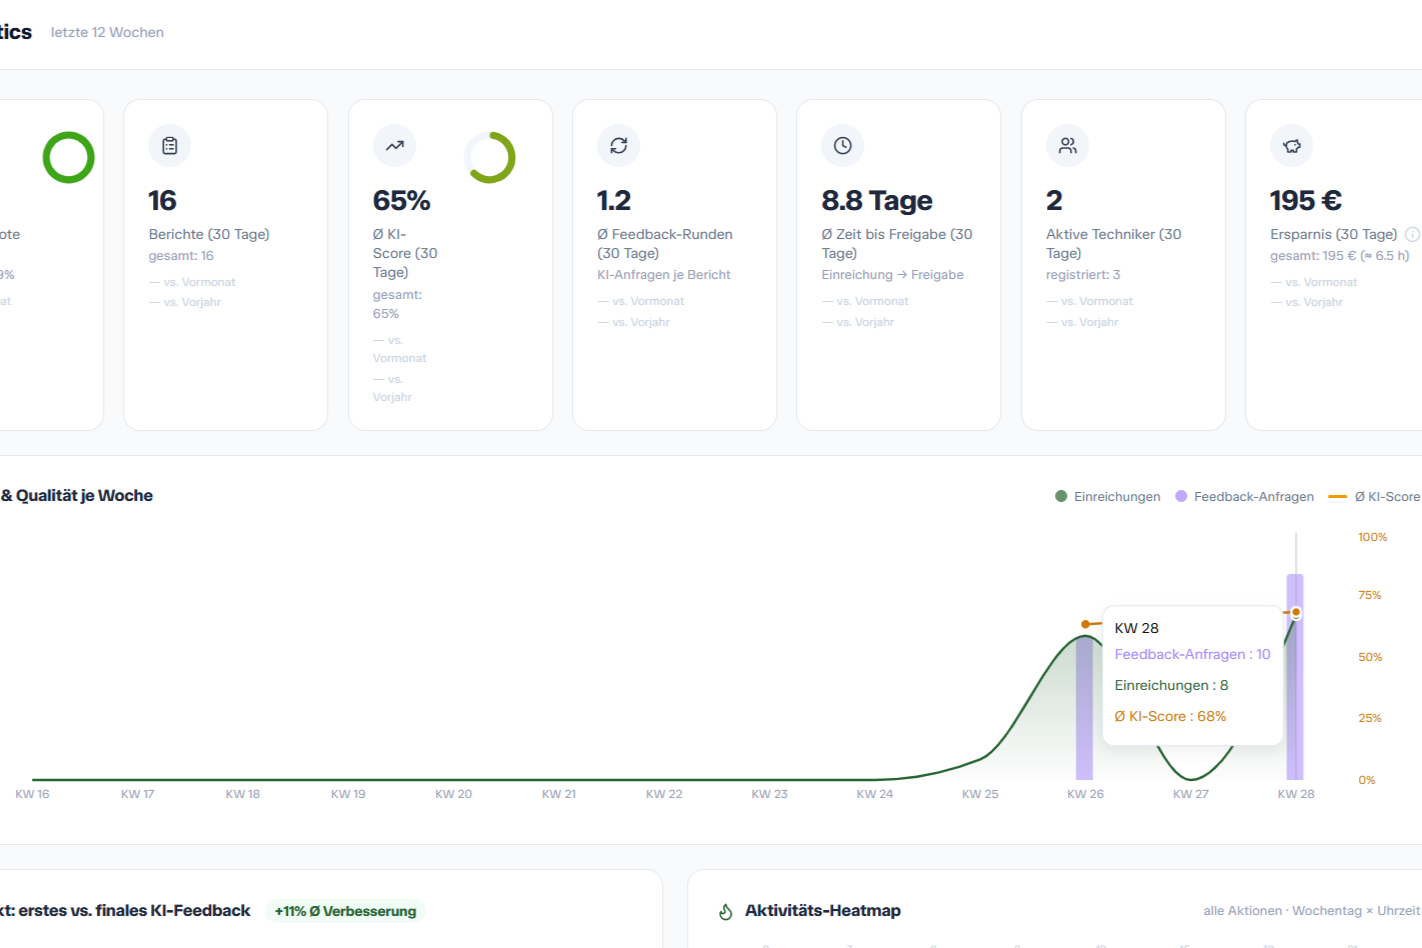Screen dimensions: 1422x948
Task: Click the refresh icon on Feedback-Runden card
Action: [619, 146]
